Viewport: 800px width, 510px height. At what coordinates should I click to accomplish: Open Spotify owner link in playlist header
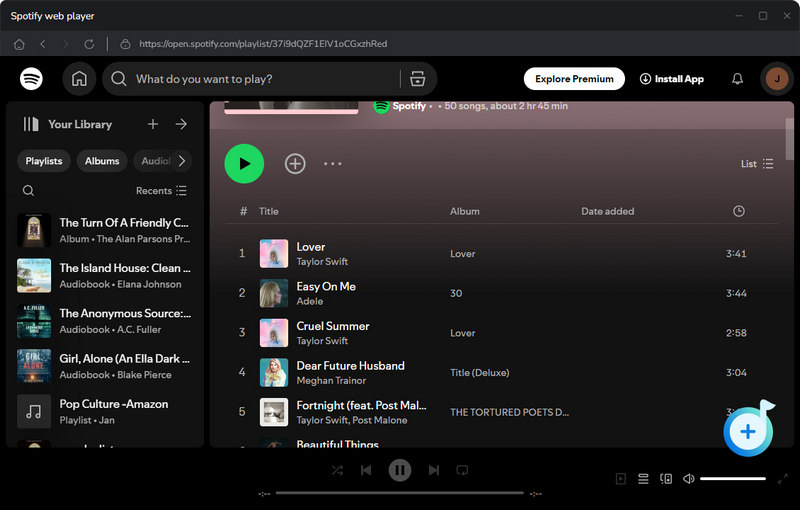[x=409, y=106]
